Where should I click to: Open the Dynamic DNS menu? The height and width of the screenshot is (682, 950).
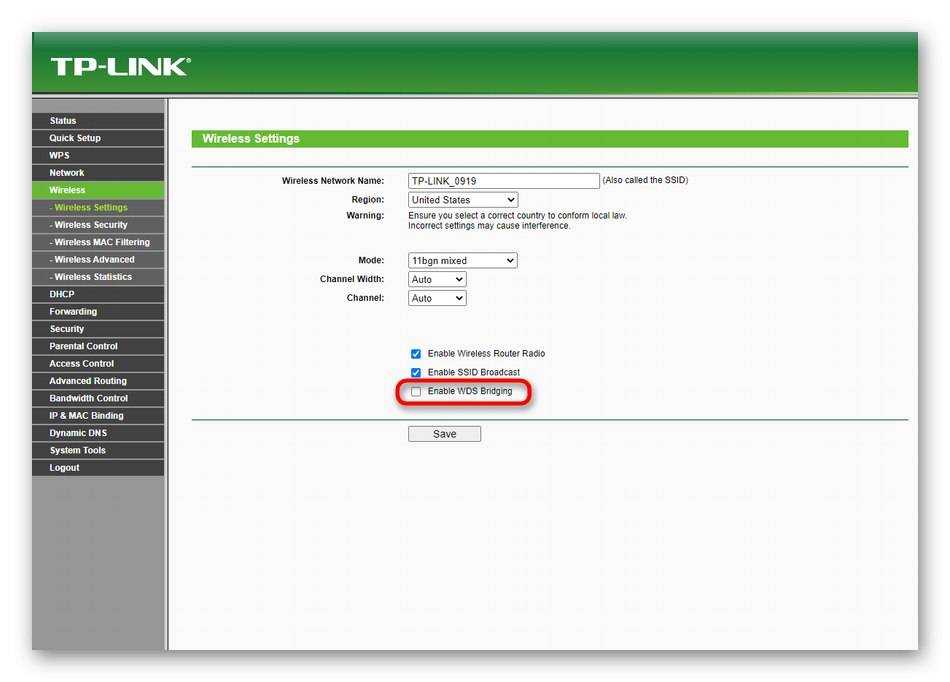click(x=98, y=433)
